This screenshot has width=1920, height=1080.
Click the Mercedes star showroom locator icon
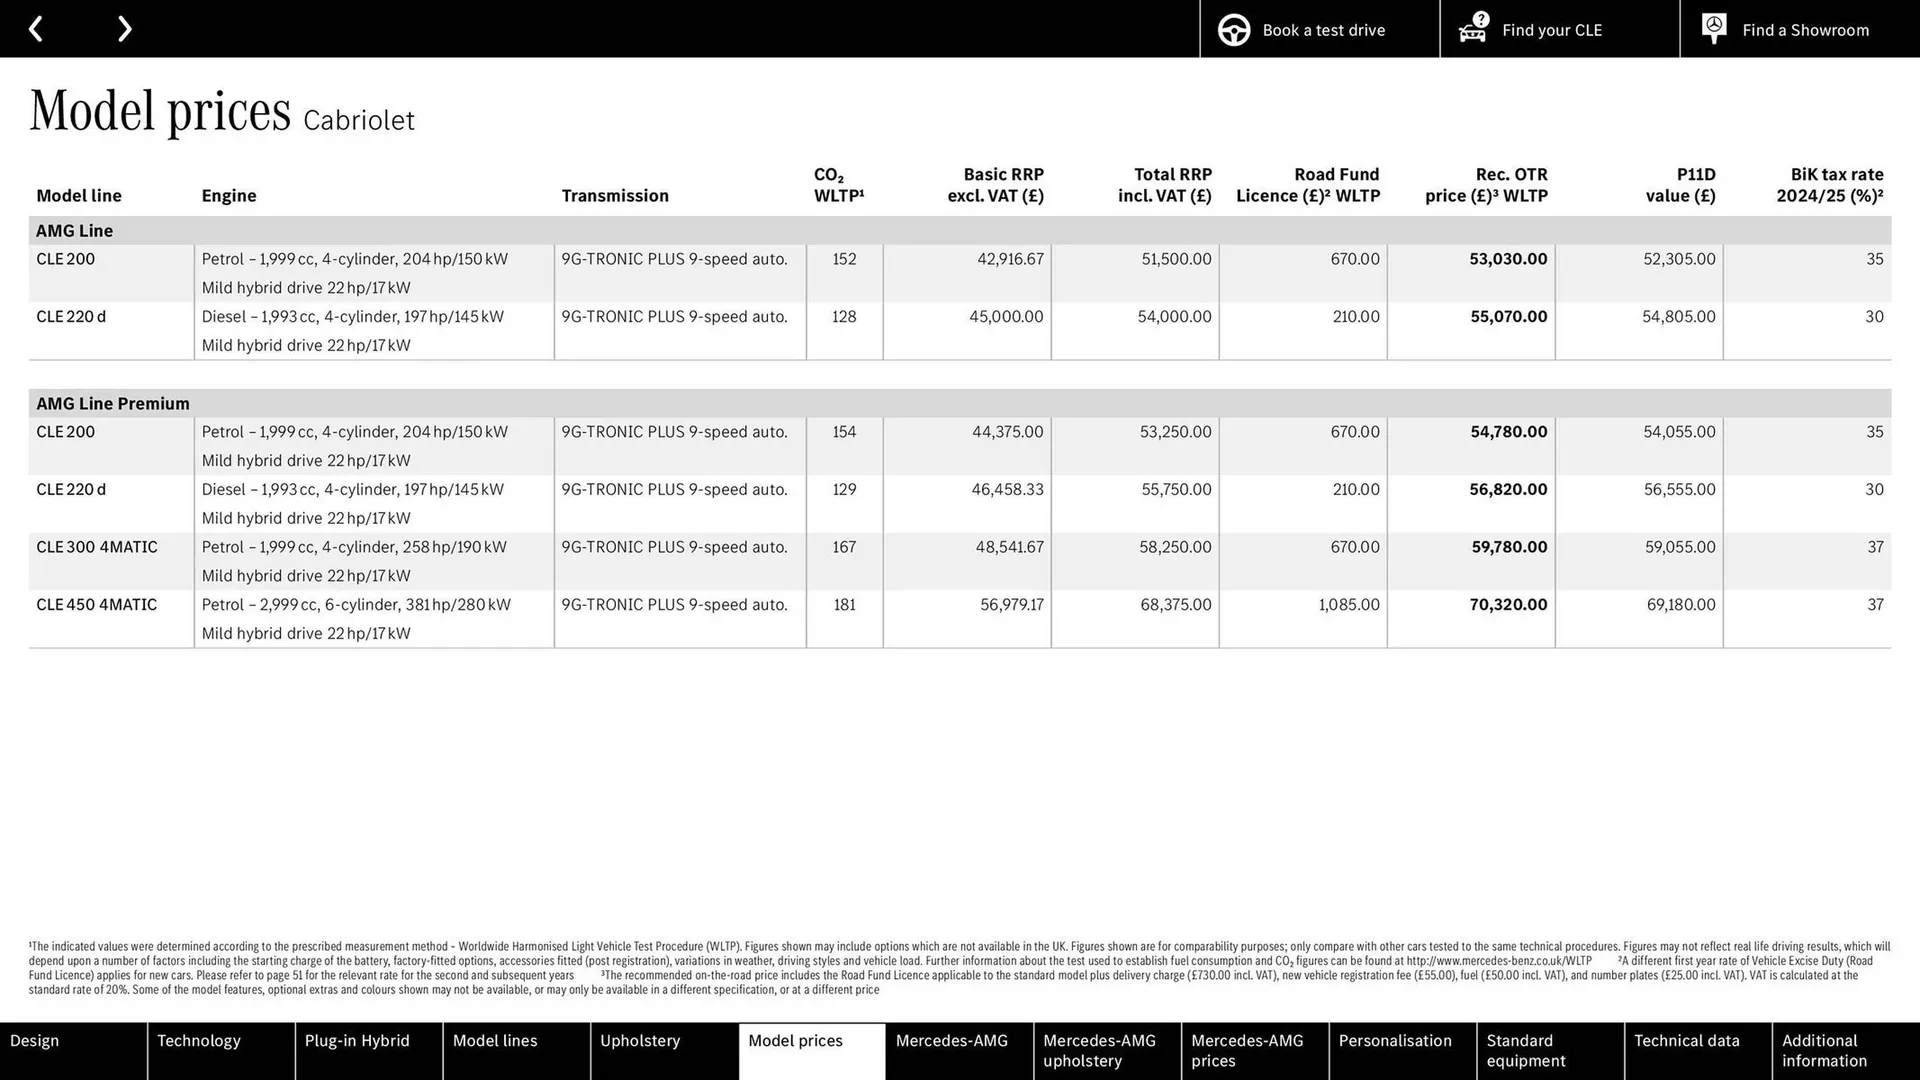[1713, 28]
